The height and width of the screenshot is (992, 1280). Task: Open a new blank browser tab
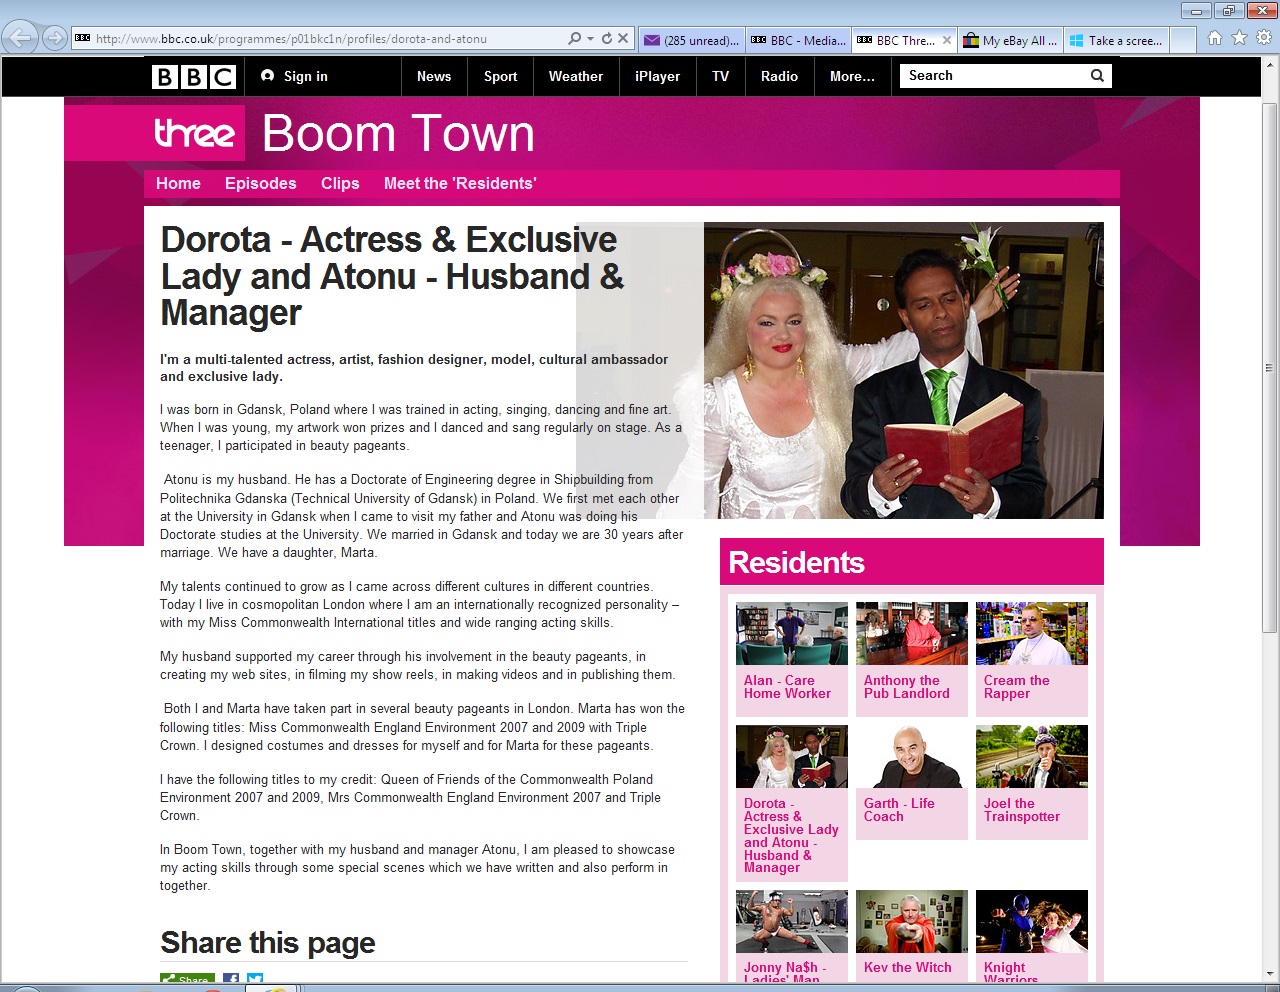coord(1183,40)
